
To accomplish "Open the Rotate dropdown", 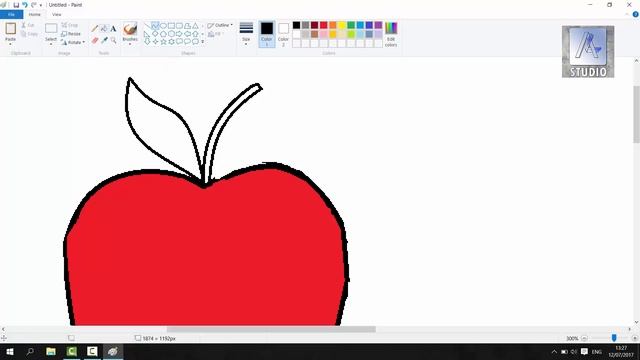I will [73, 42].
